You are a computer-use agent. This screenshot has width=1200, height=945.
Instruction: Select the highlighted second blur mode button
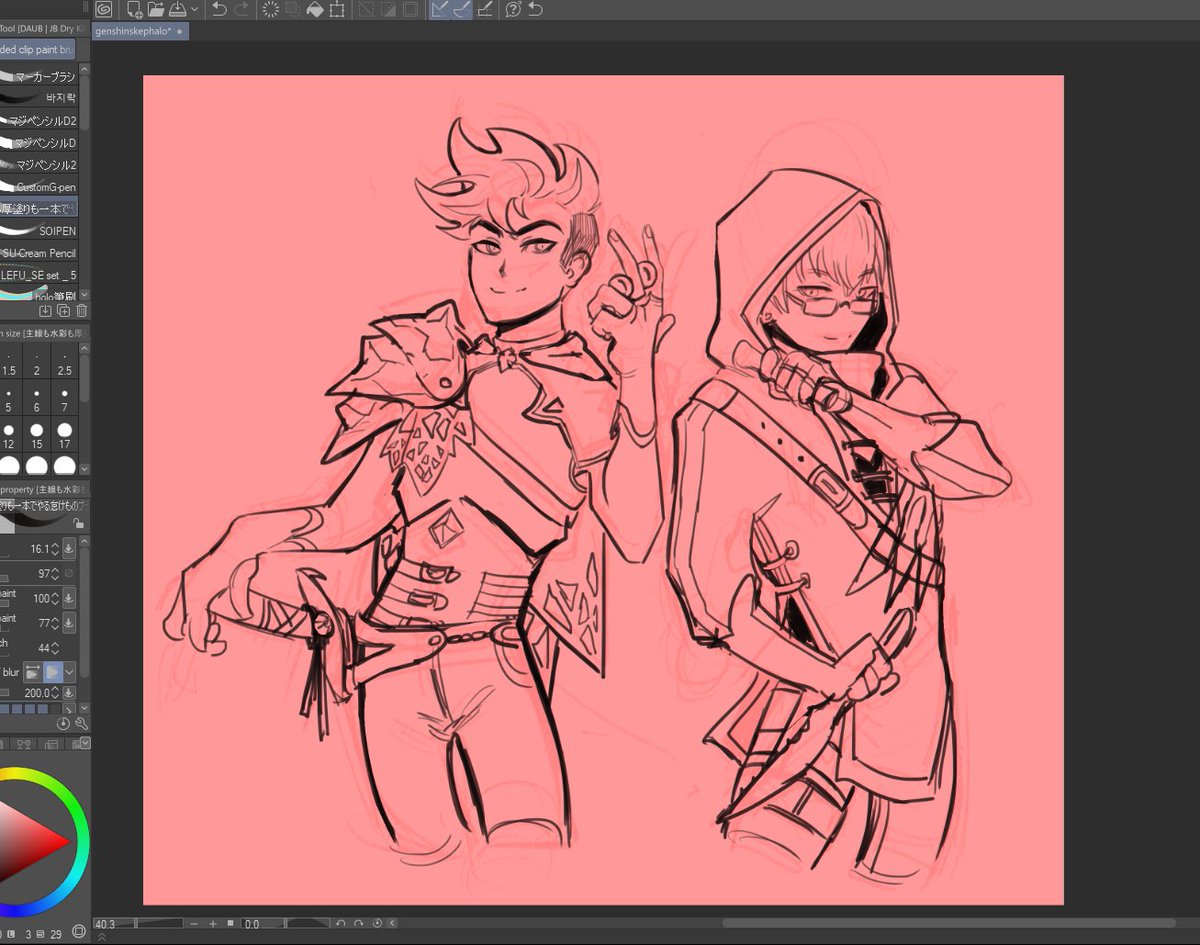click(x=52, y=673)
